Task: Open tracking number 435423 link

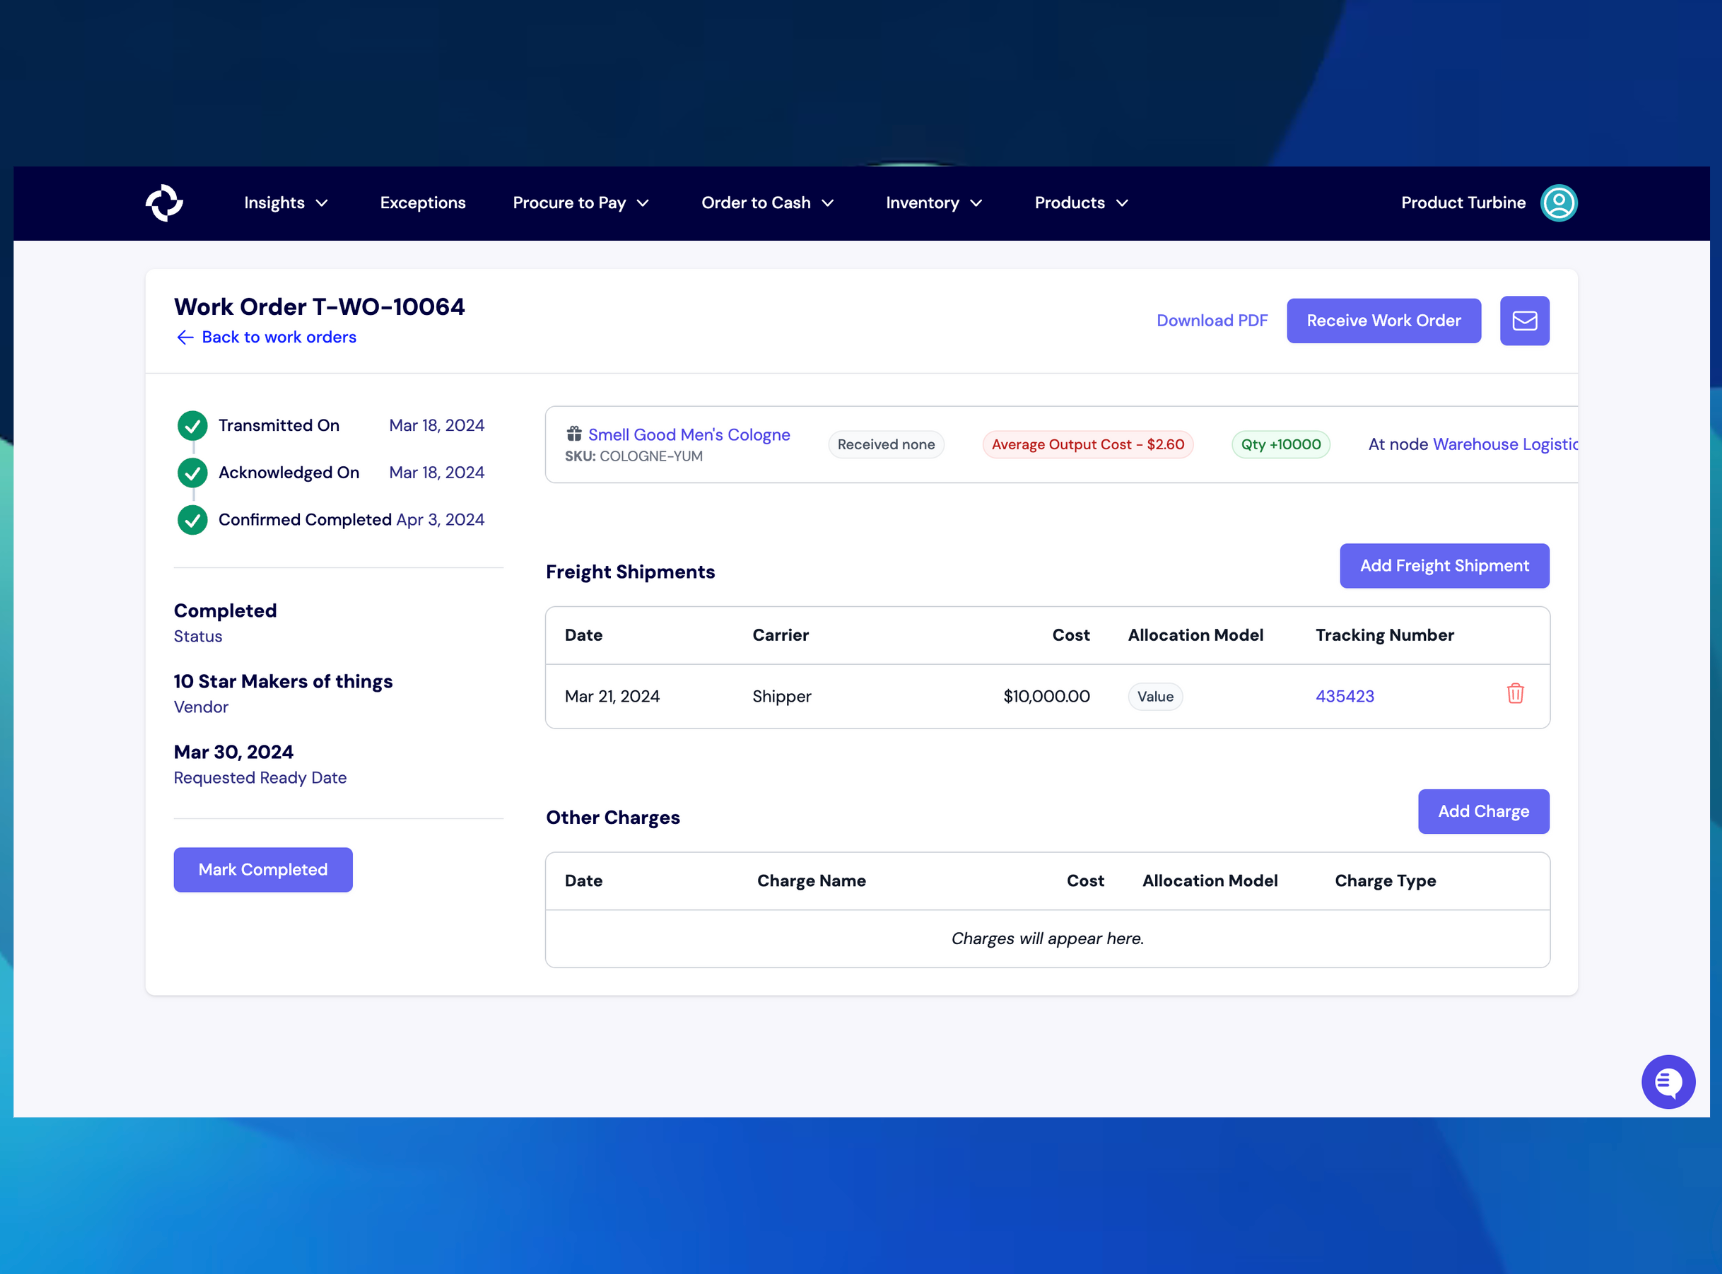Action: pyautogui.click(x=1344, y=696)
